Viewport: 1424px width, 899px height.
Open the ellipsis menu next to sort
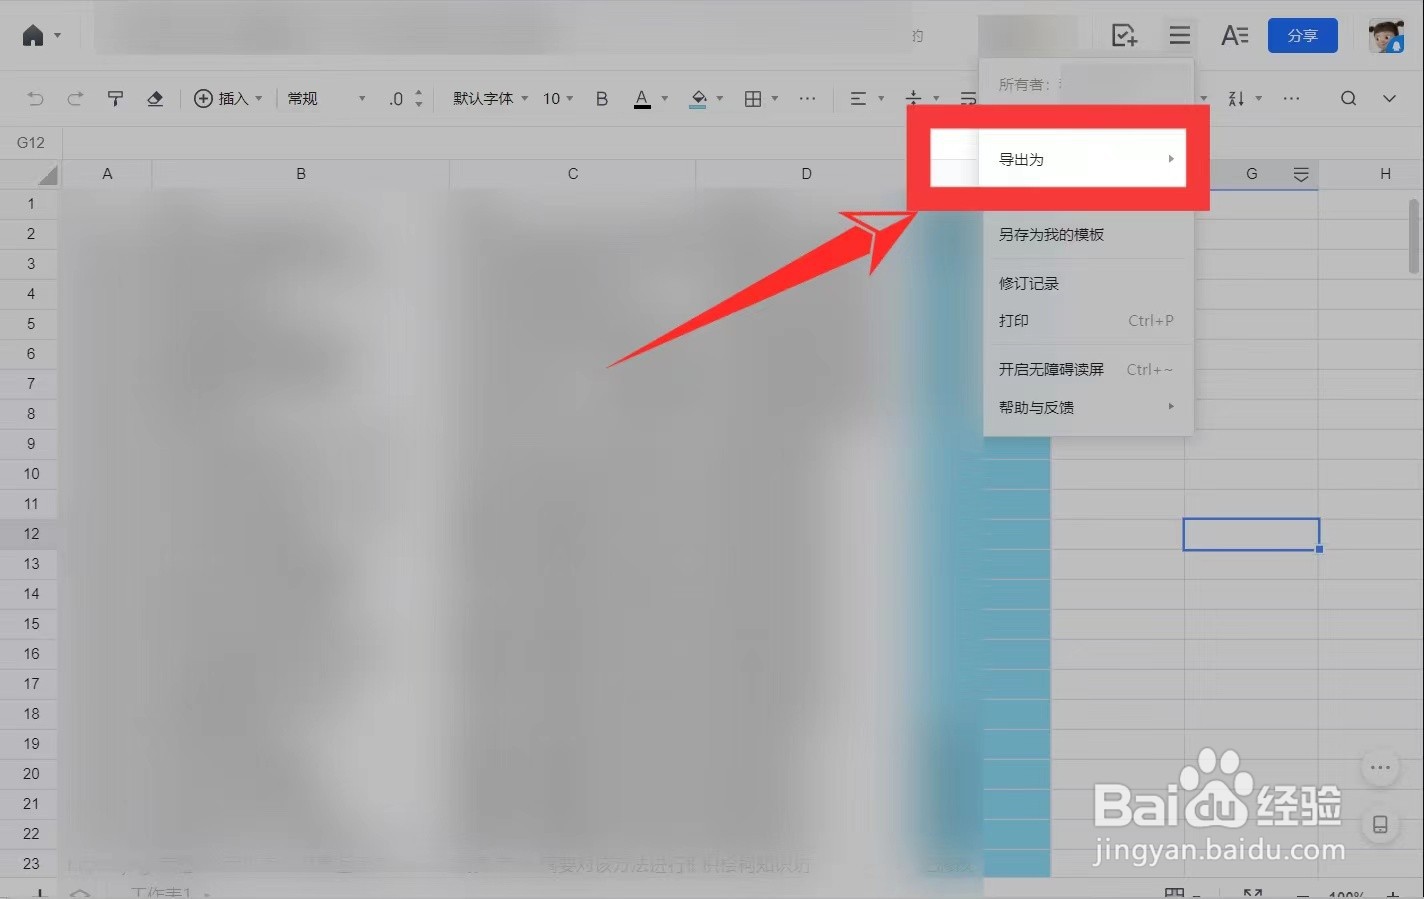(1291, 98)
